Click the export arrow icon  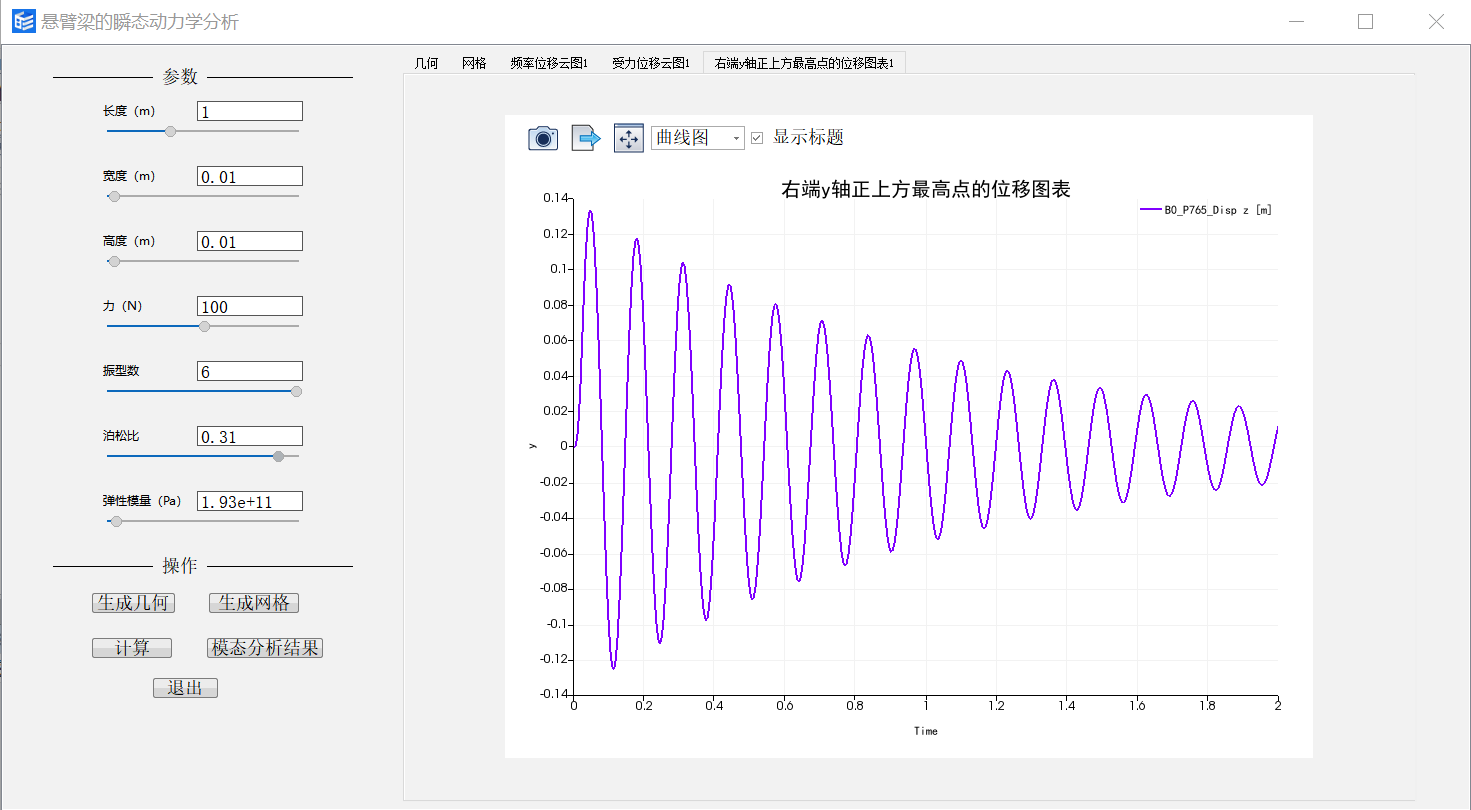(x=586, y=138)
